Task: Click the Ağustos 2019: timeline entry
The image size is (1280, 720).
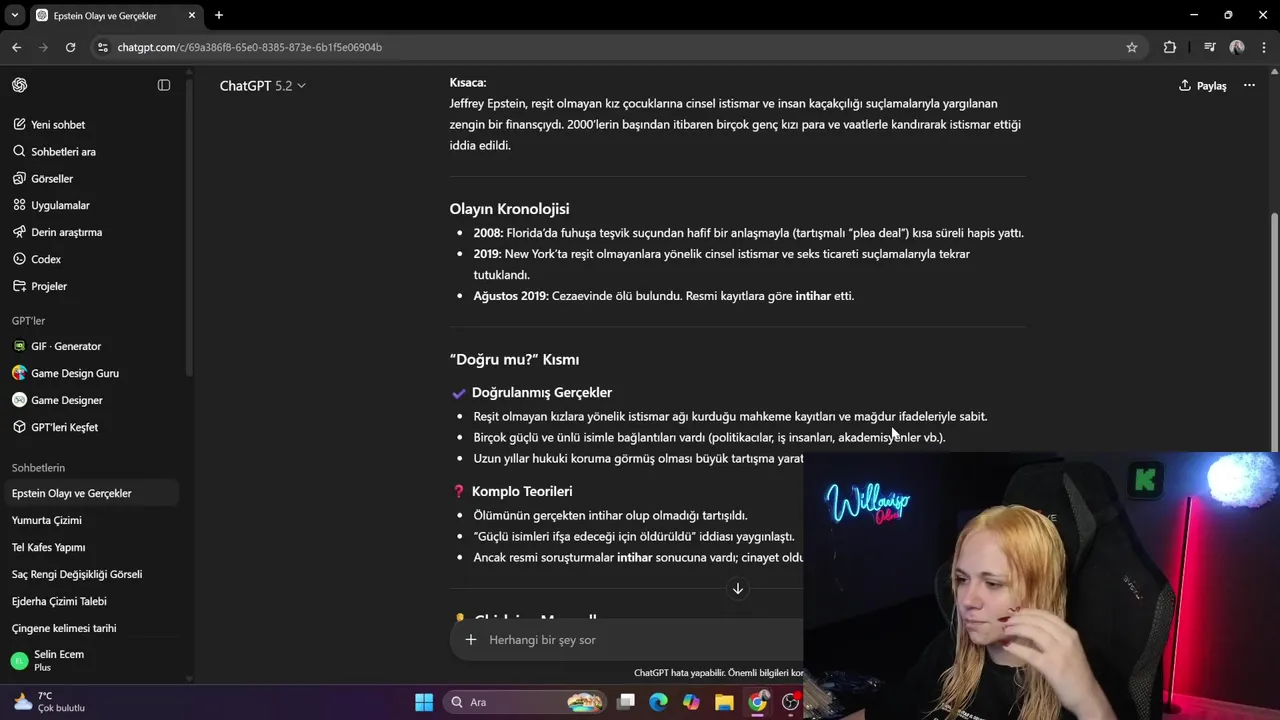Action: (x=511, y=296)
